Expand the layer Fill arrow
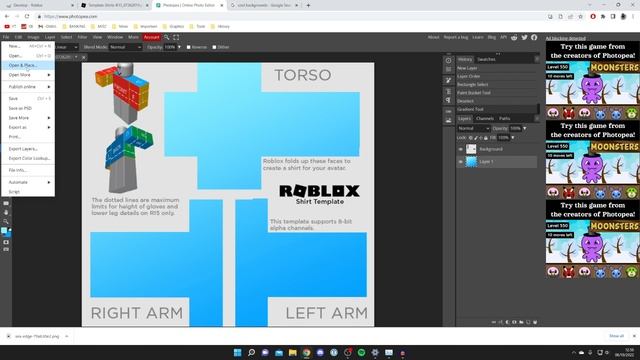 pos(513,138)
